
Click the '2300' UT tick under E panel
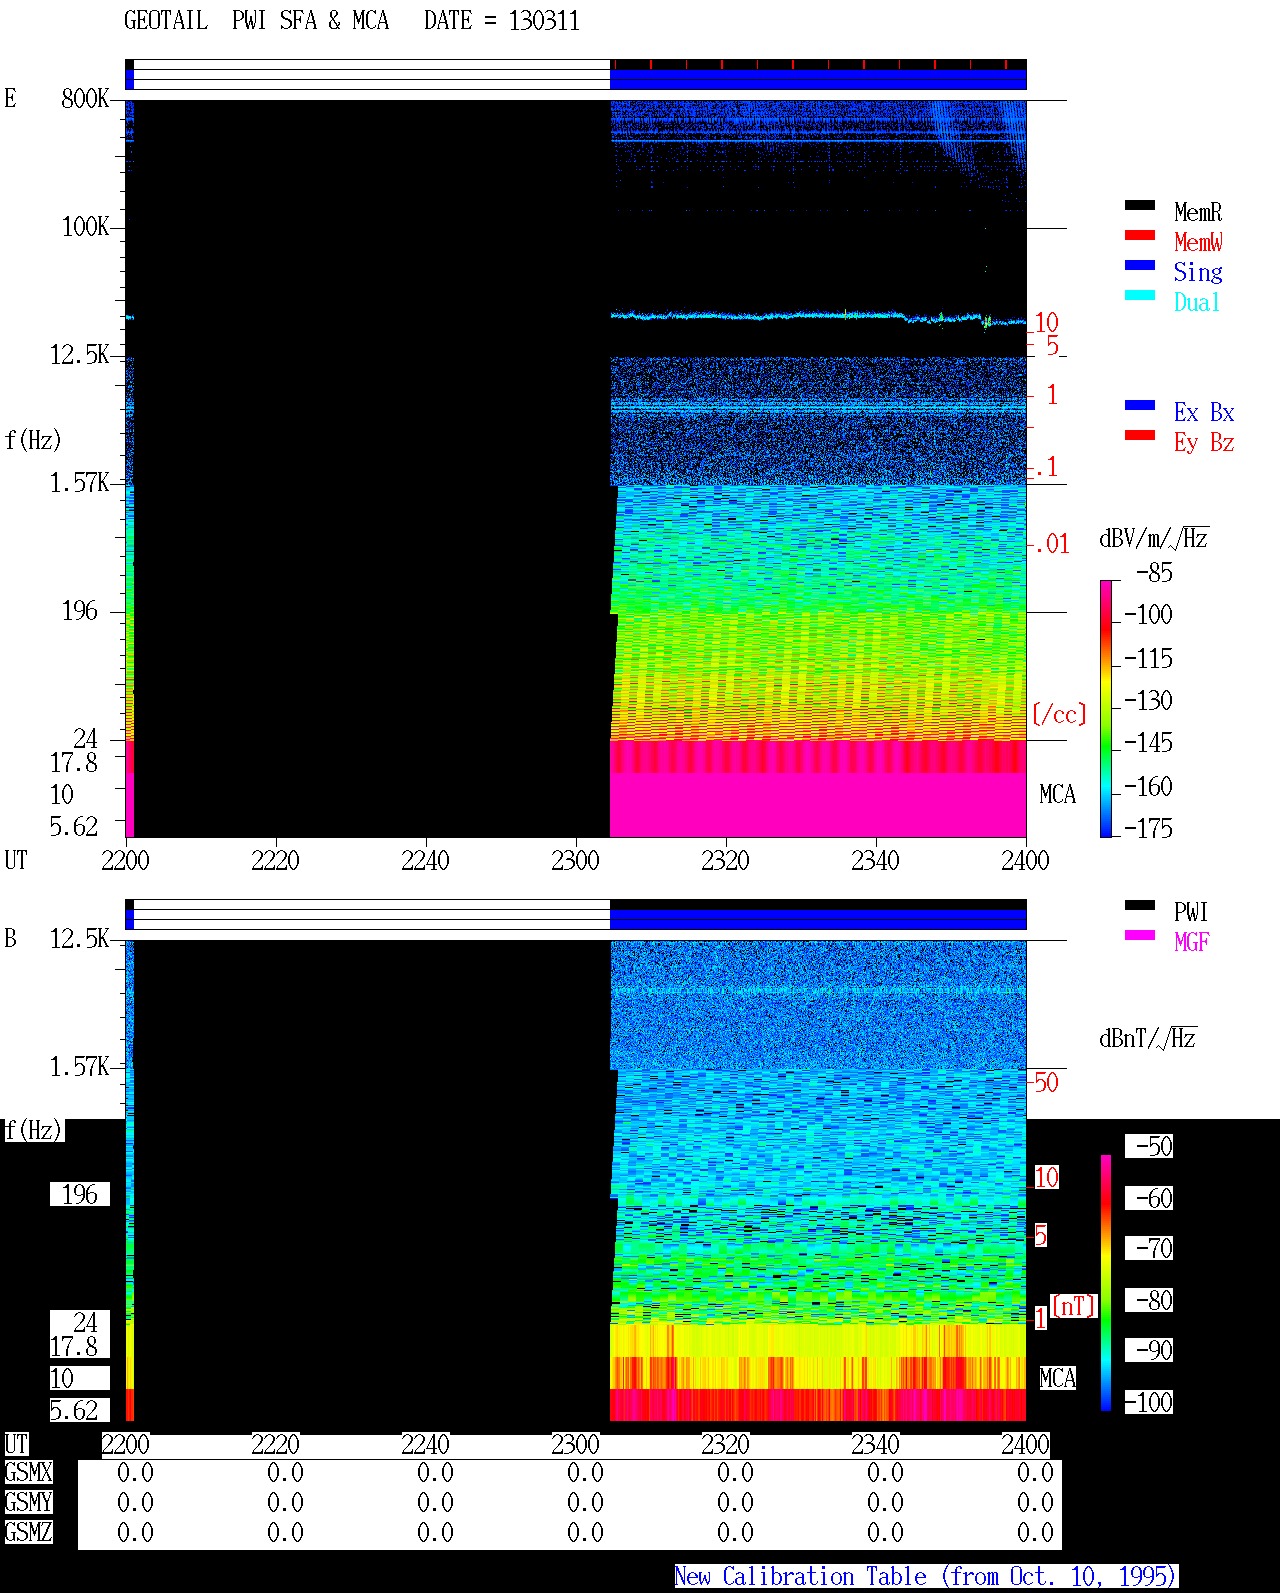click(x=575, y=860)
